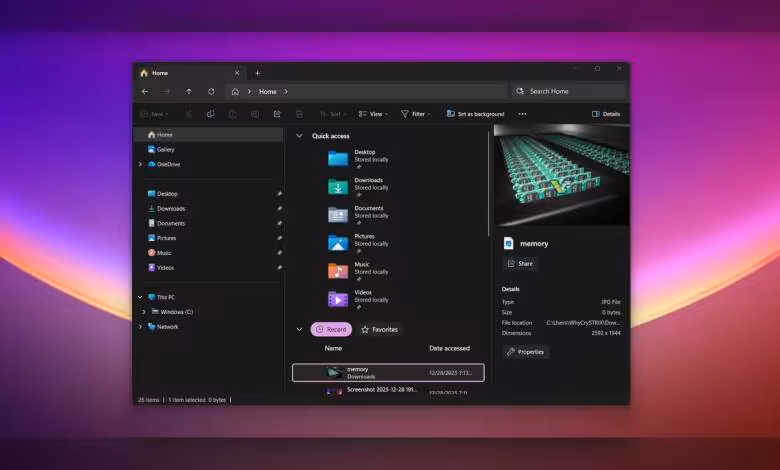This screenshot has width=780, height=470.
Task: Add a new tab with plus
Action: click(257, 73)
